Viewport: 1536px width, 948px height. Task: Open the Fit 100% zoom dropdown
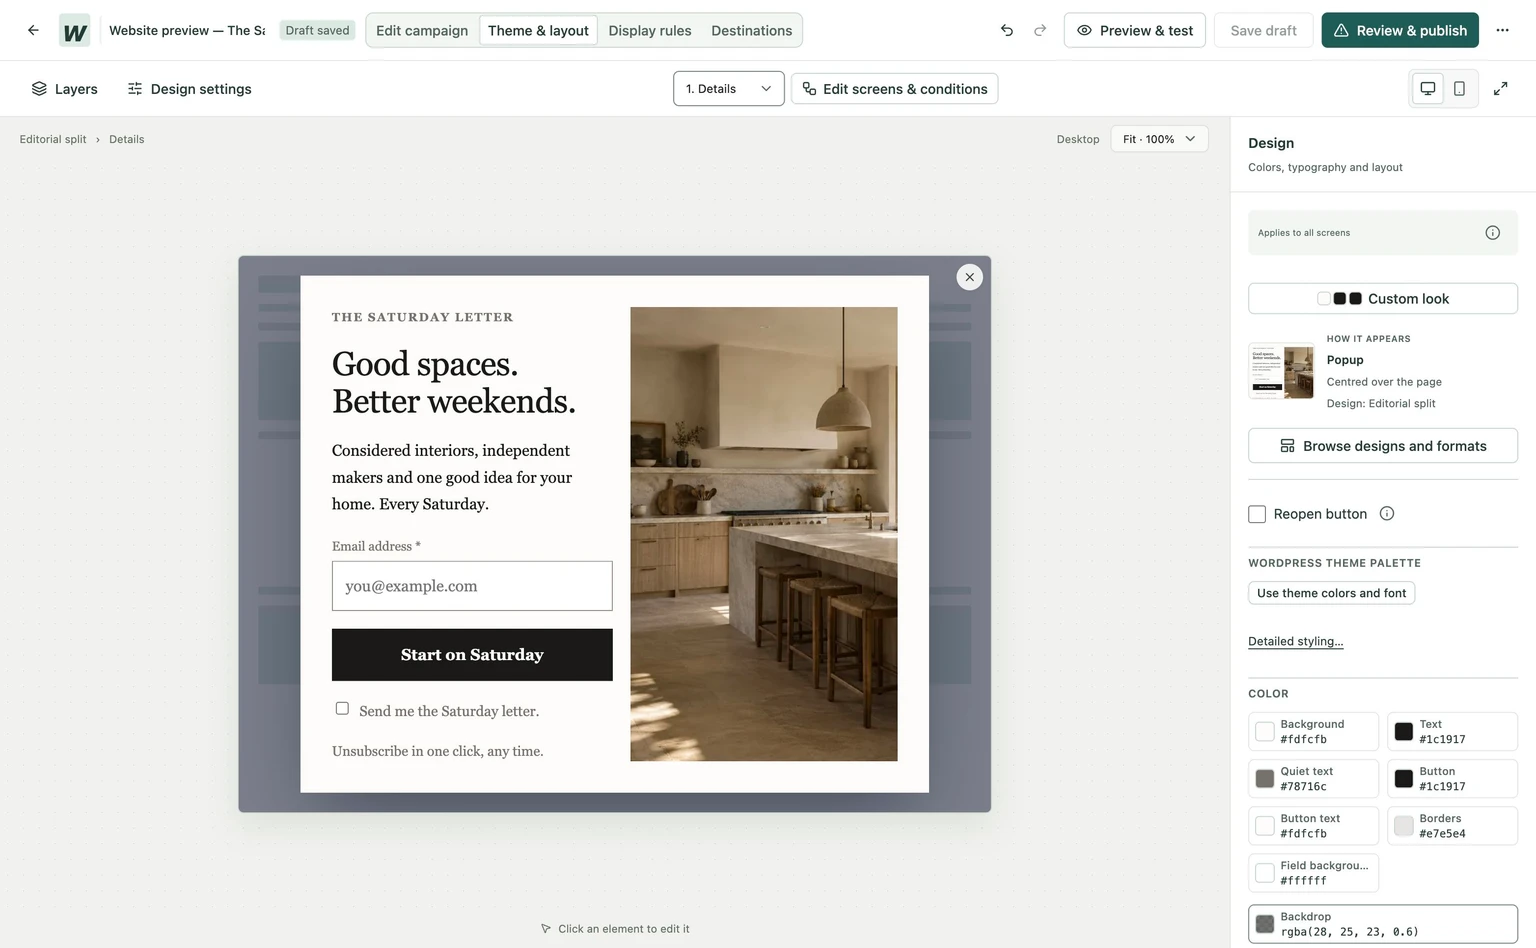(x=1159, y=139)
